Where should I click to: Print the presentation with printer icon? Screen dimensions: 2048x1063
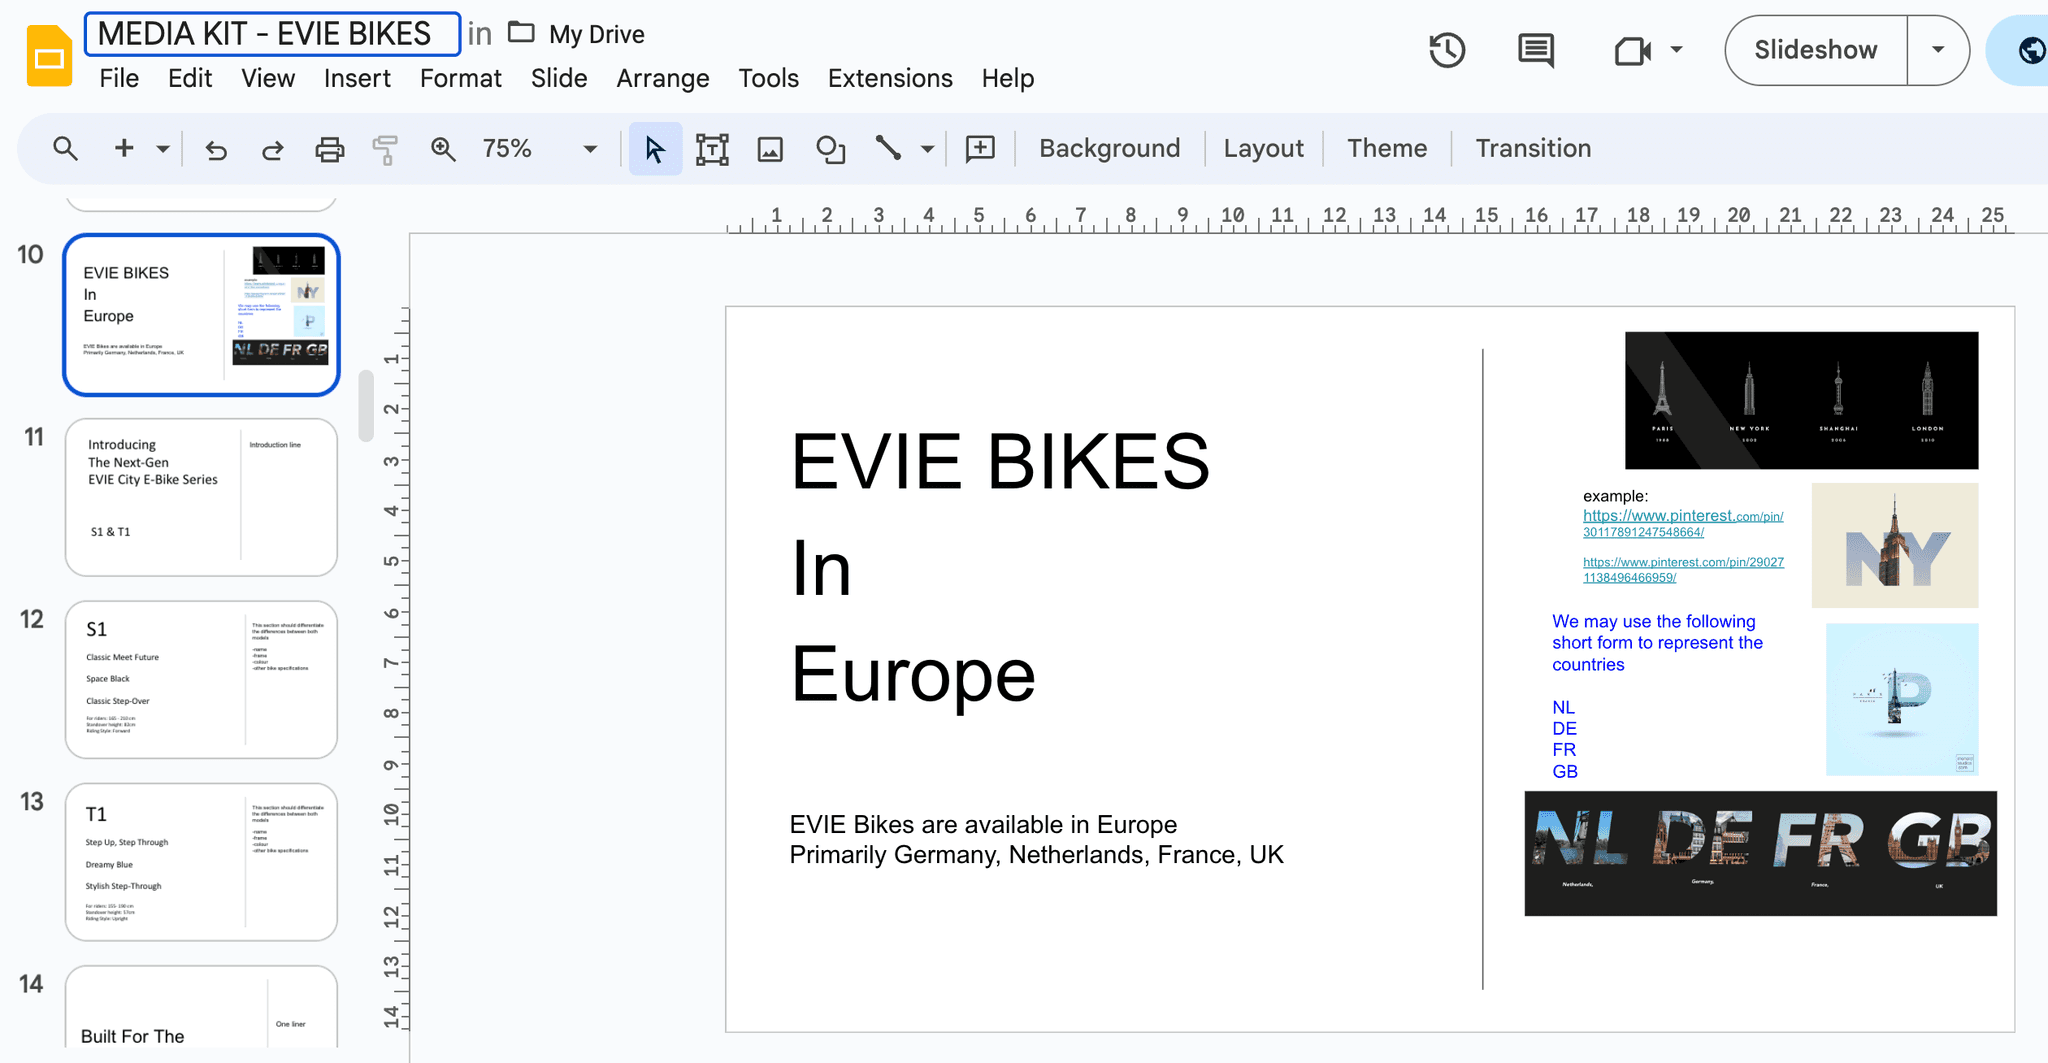[329, 149]
